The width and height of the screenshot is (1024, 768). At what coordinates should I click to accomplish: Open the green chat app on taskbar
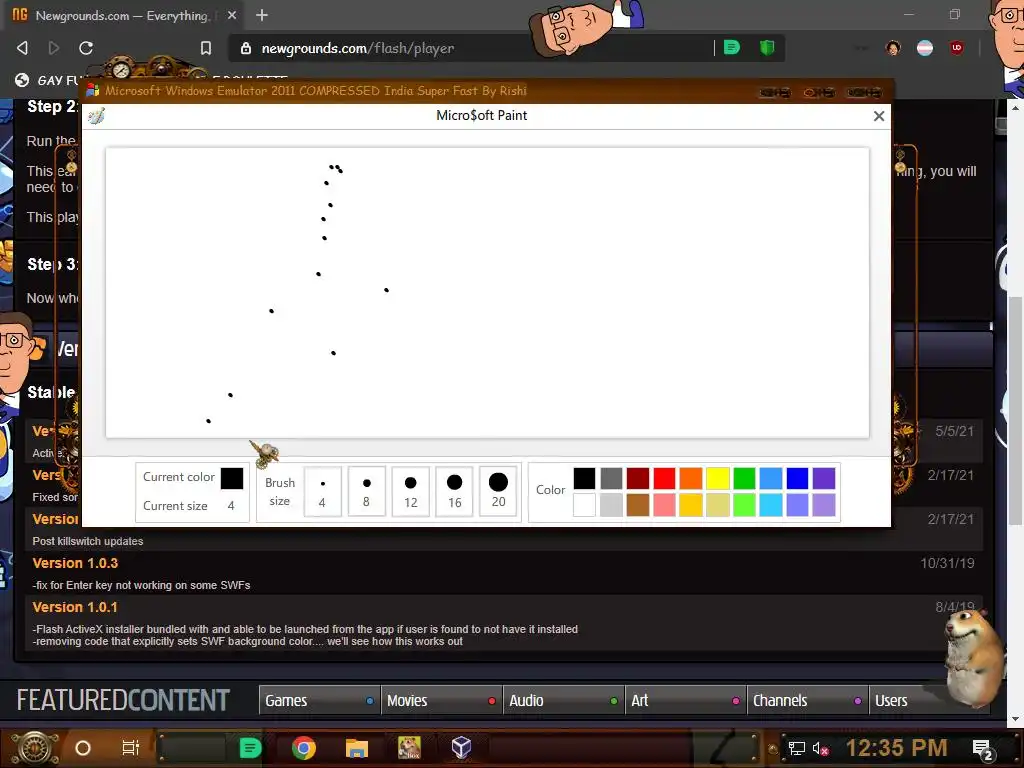[250, 748]
